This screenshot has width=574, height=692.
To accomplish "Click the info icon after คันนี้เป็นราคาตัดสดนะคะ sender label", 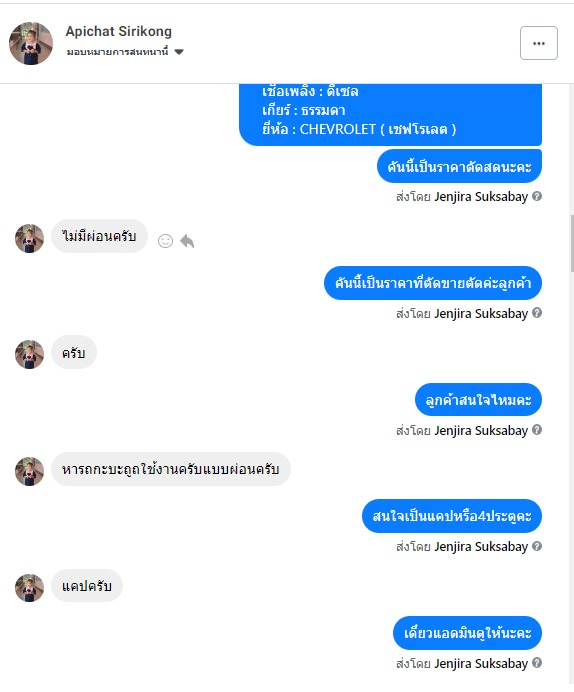I will tap(537, 196).
